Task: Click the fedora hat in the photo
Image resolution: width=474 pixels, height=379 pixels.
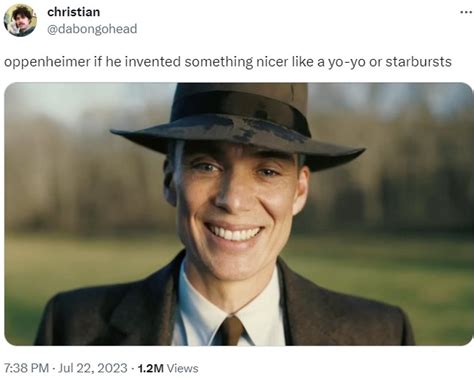Action: (x=238, y=124)
